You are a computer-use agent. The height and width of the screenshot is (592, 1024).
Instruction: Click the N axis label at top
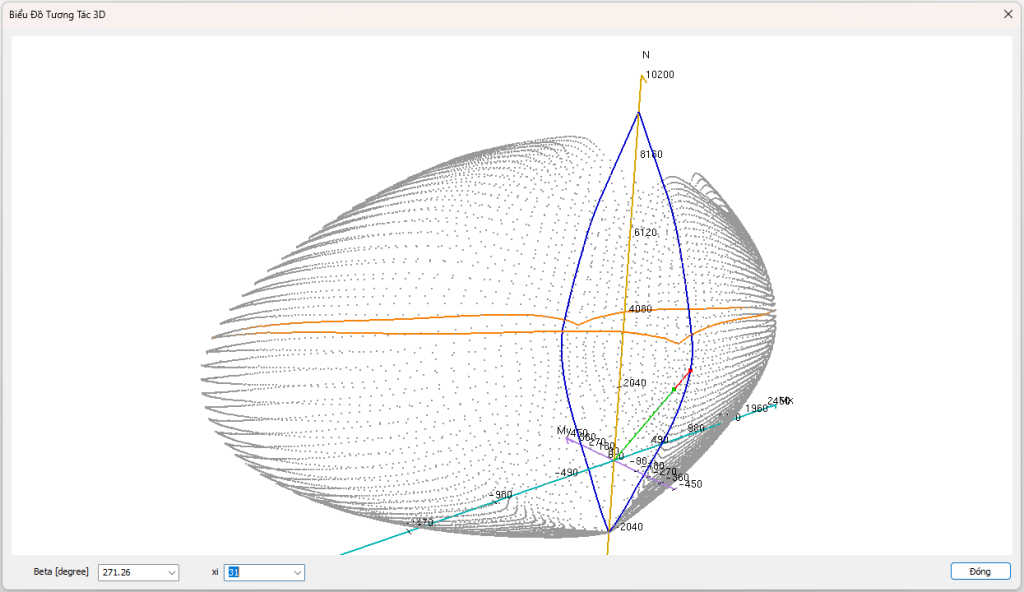pyautogui.click(x=646, y=55)
